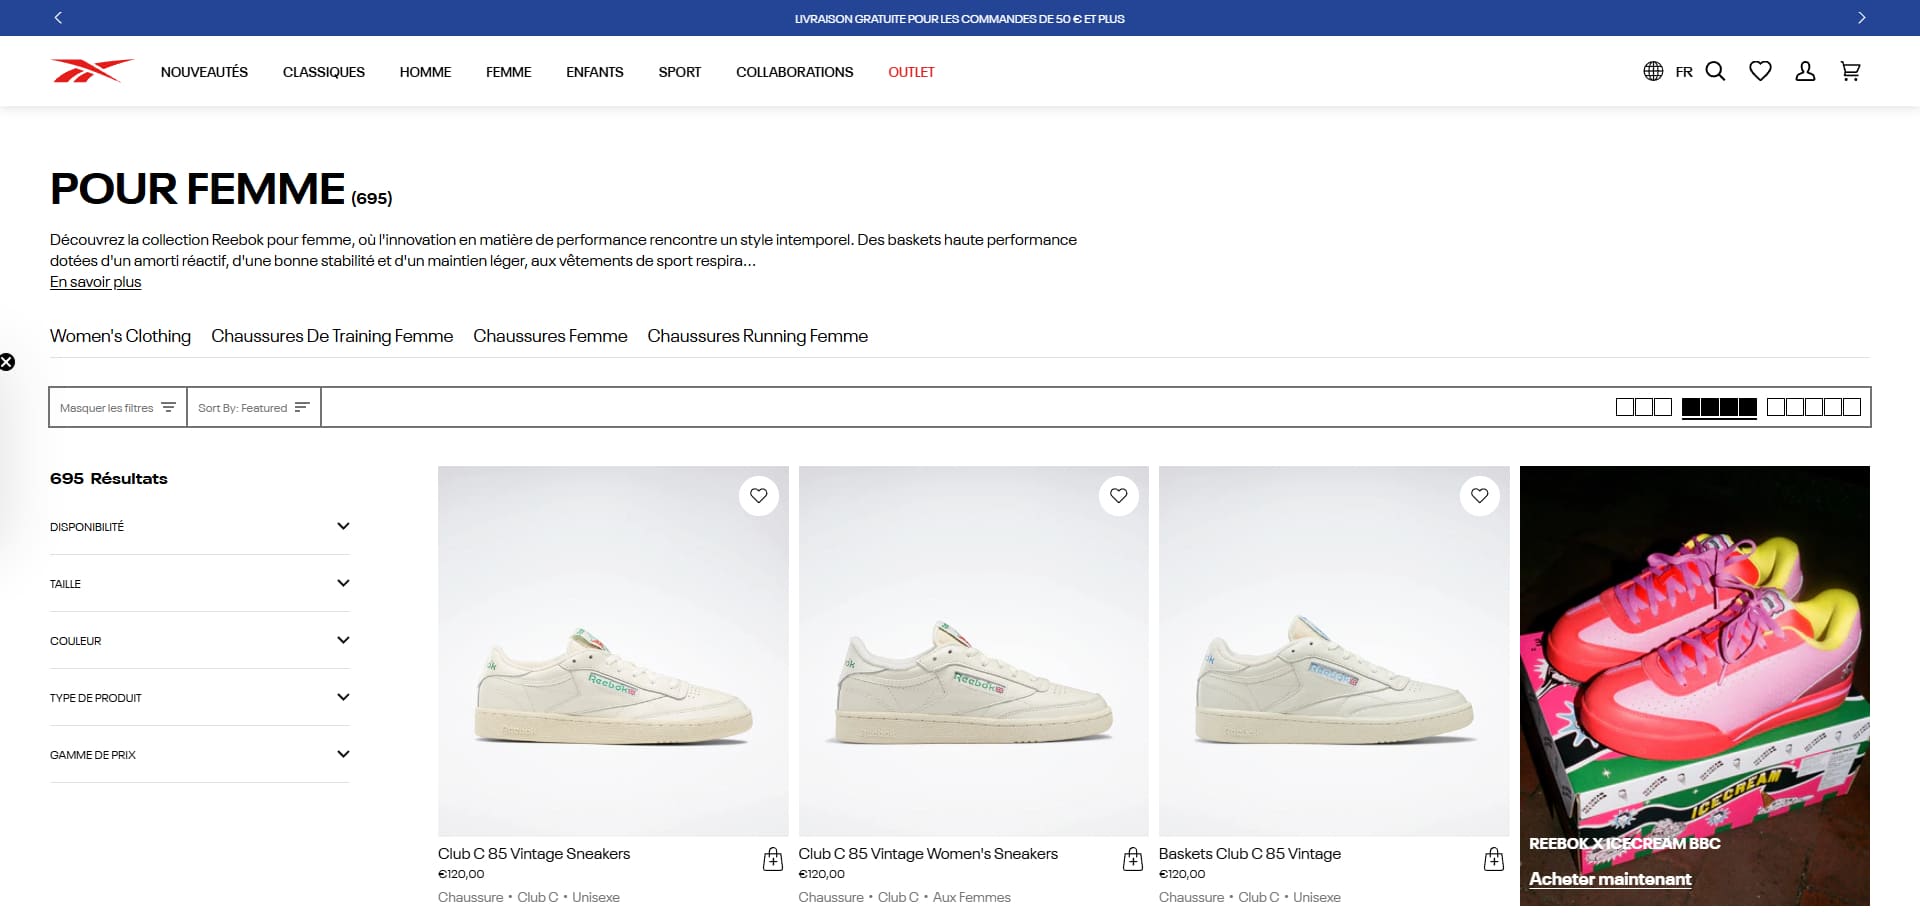Favorite Club C 85 Vintage Sneakers

(759, 495)
